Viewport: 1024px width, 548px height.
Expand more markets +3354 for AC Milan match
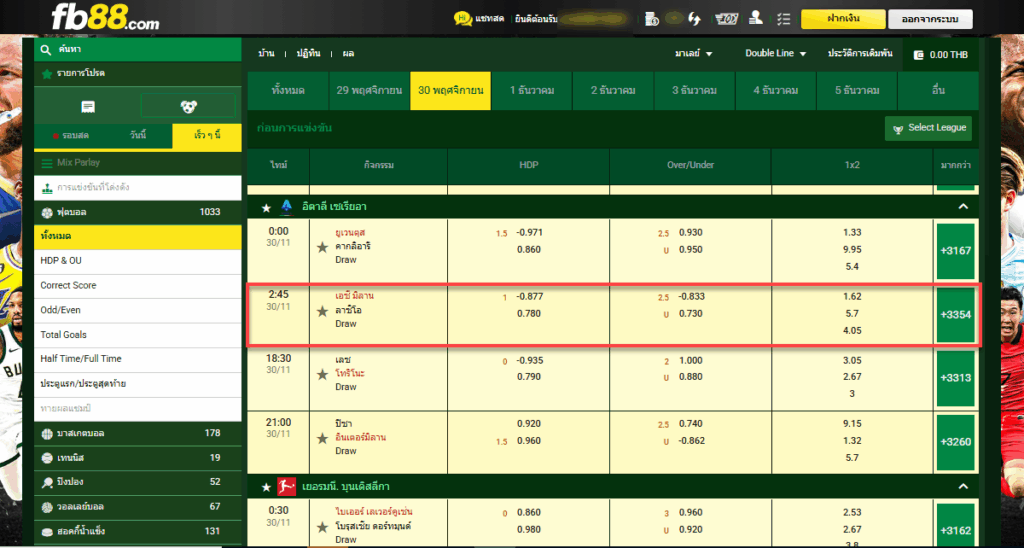coord(956,315)
